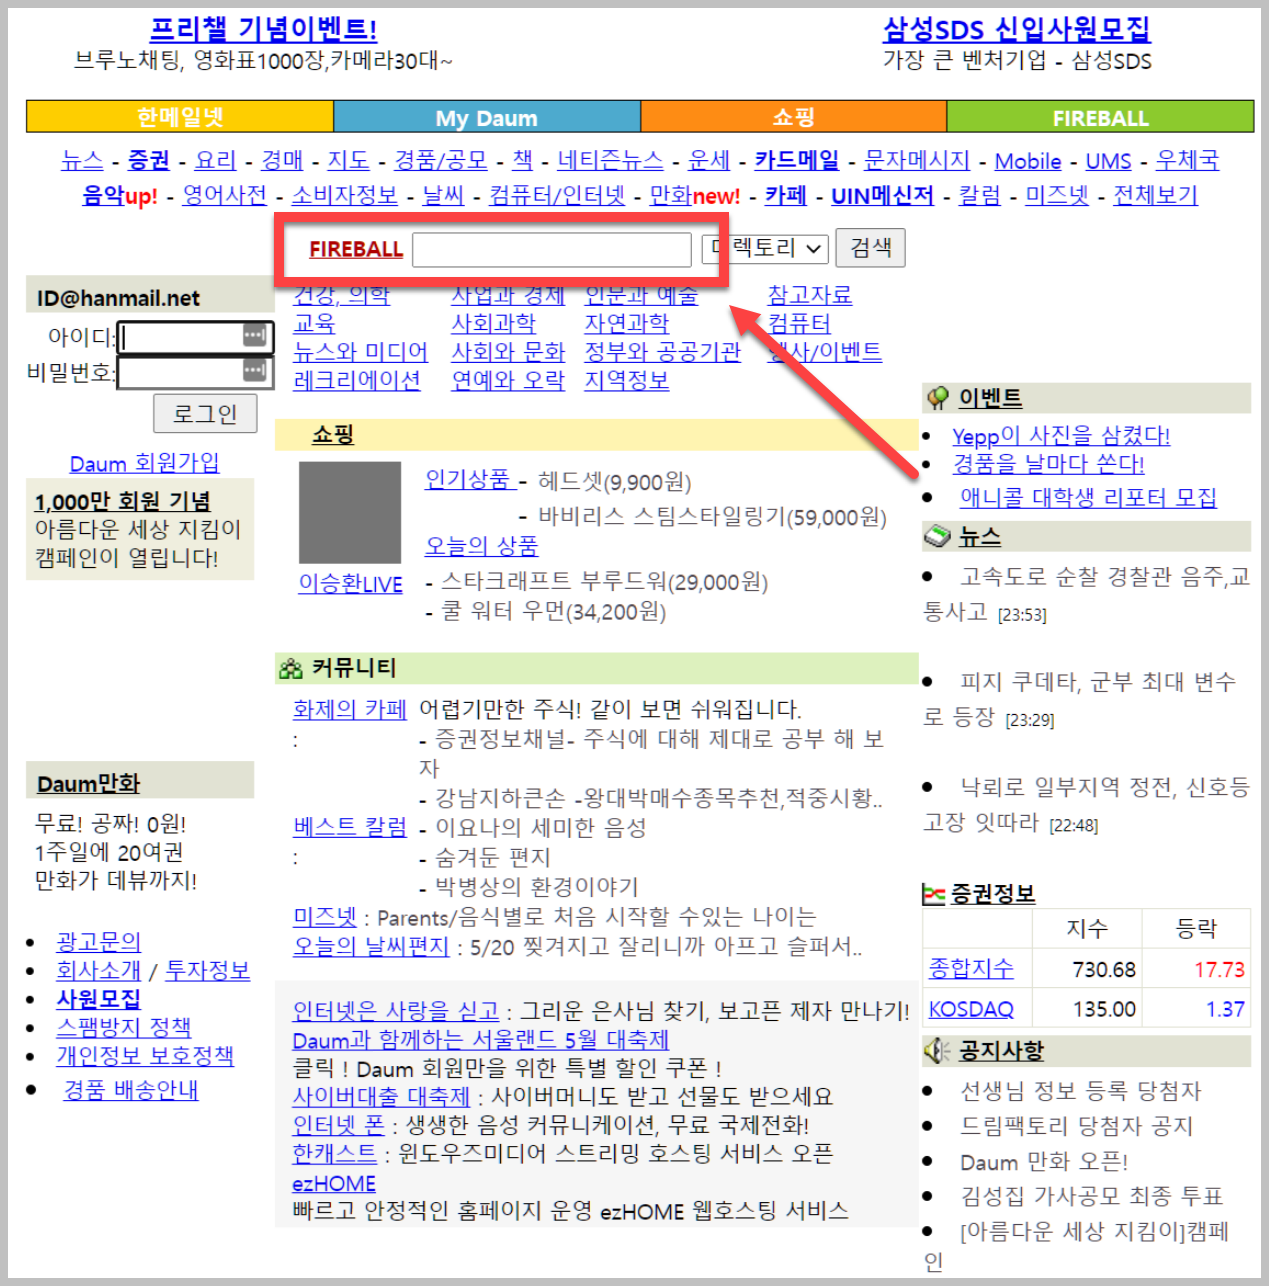The image size is (1269, 1286).
Task: Open the 인터넷은 사랑을 싣고 link
Action: click(x=396, y=1011)
